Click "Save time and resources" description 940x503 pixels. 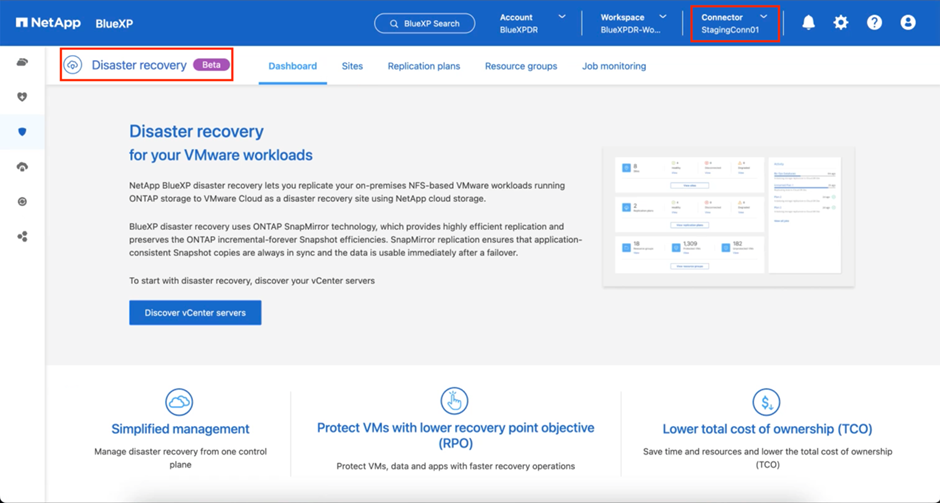[767, 458]
